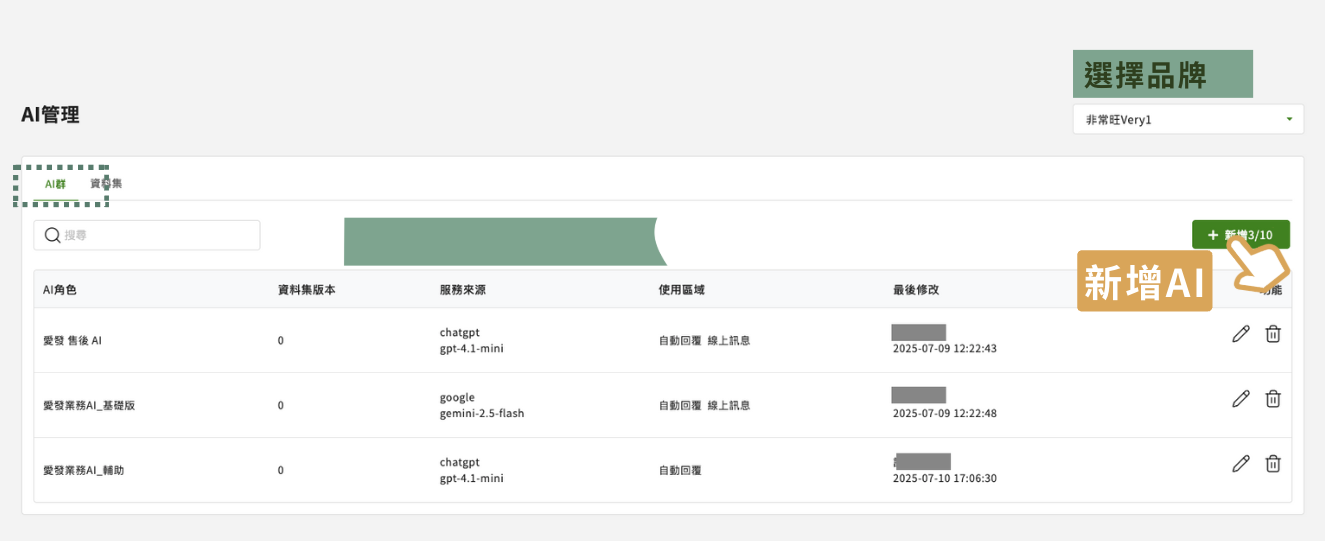The height and width of the screenshot is (541, 1325).
Task: Click the AI管理 page heading
Action: [50, 115]
